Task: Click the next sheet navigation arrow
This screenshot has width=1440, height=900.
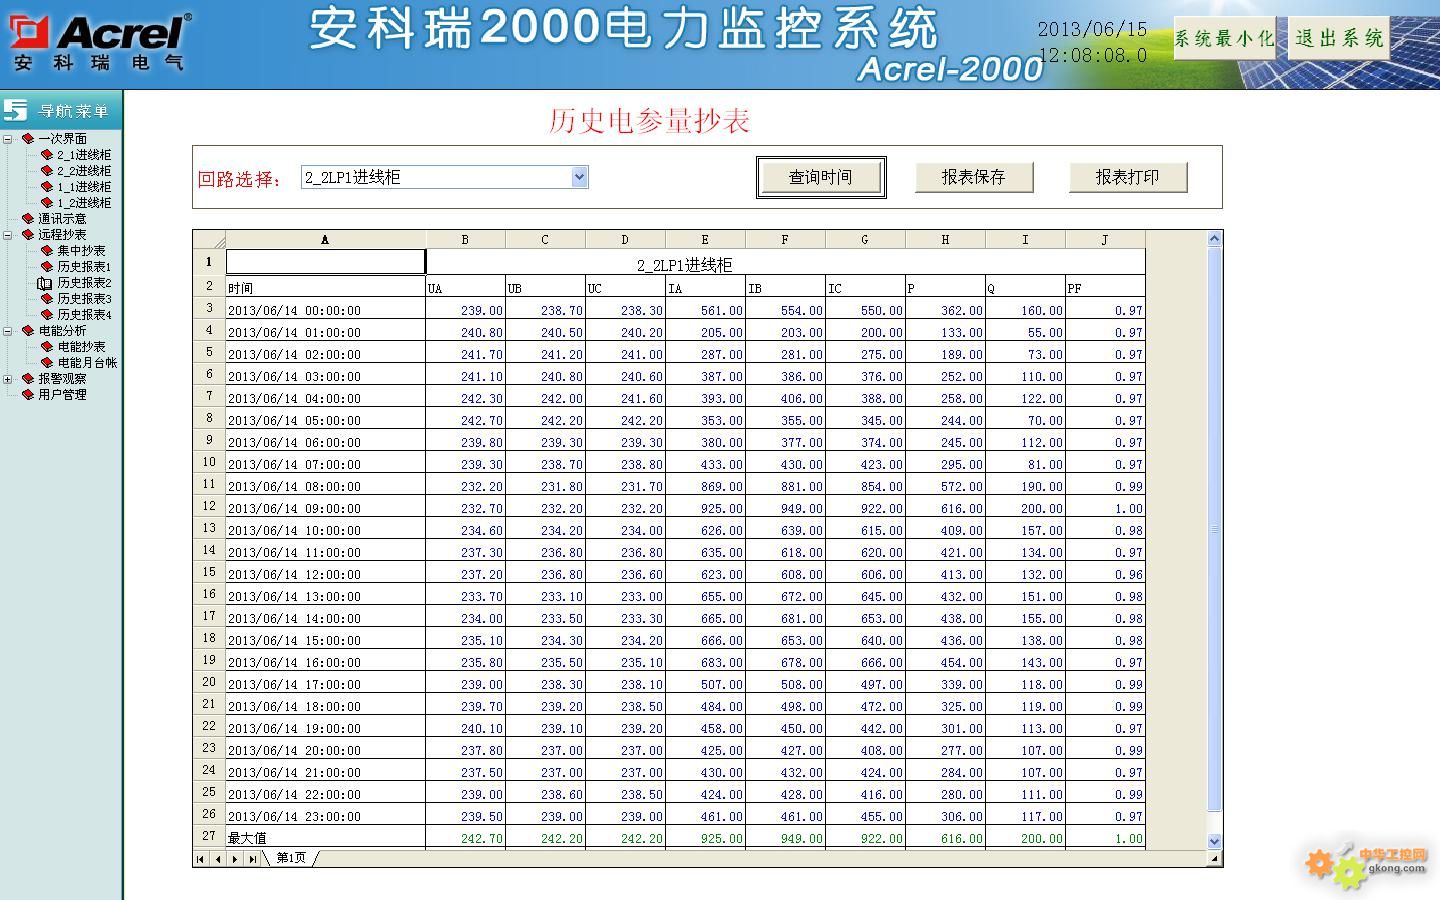Action: click(235, 859)
